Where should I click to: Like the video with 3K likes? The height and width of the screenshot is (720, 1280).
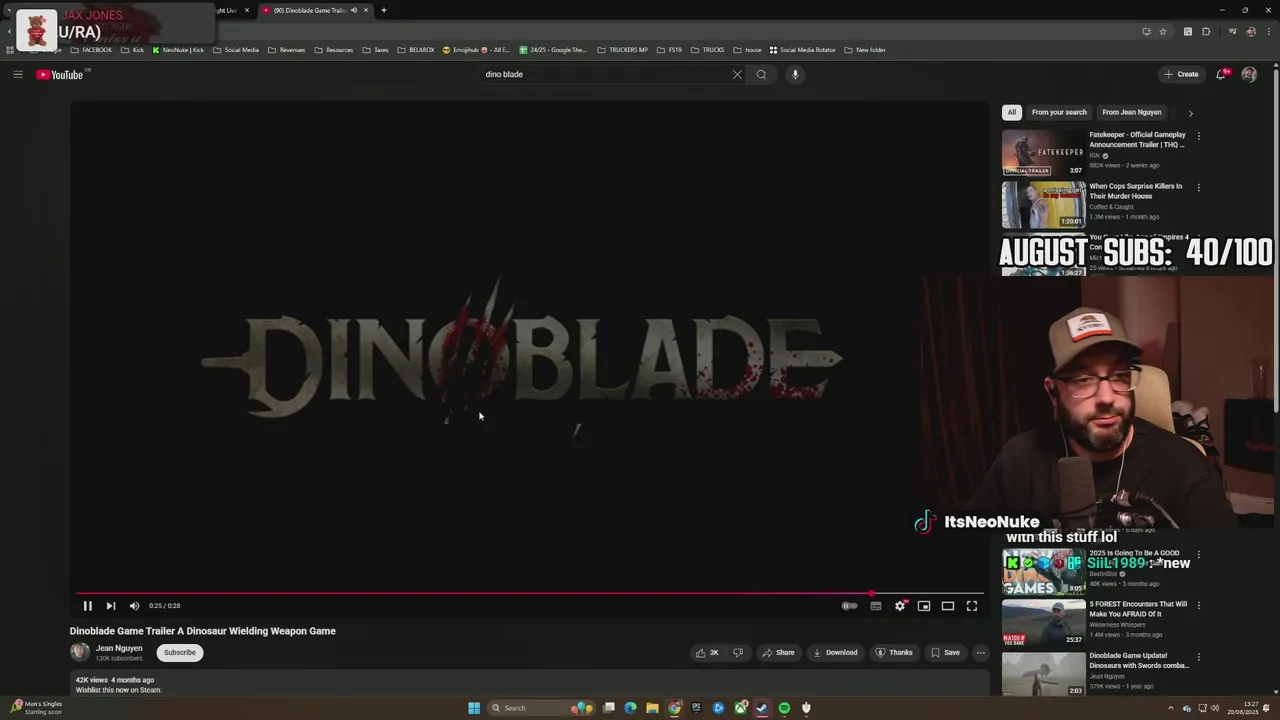[x=707, y=653]
